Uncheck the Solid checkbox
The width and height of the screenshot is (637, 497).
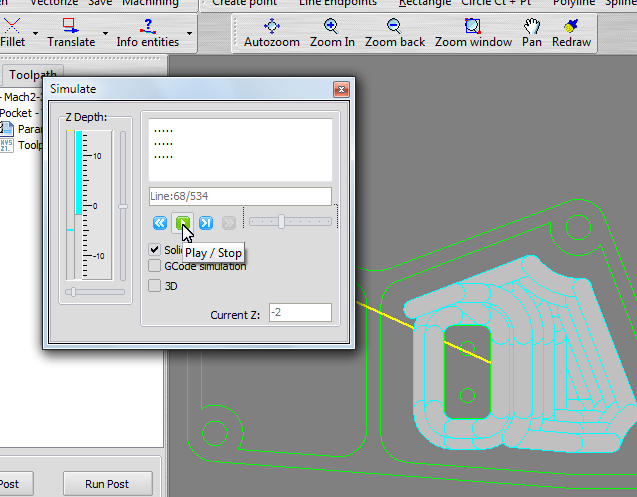155,250
